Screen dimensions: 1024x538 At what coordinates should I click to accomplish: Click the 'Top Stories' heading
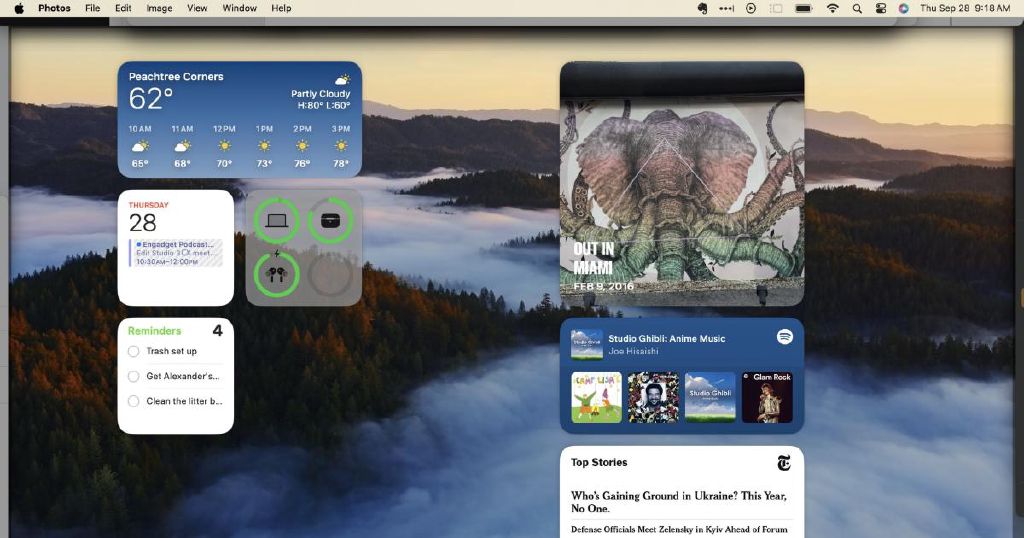[599, 462]
